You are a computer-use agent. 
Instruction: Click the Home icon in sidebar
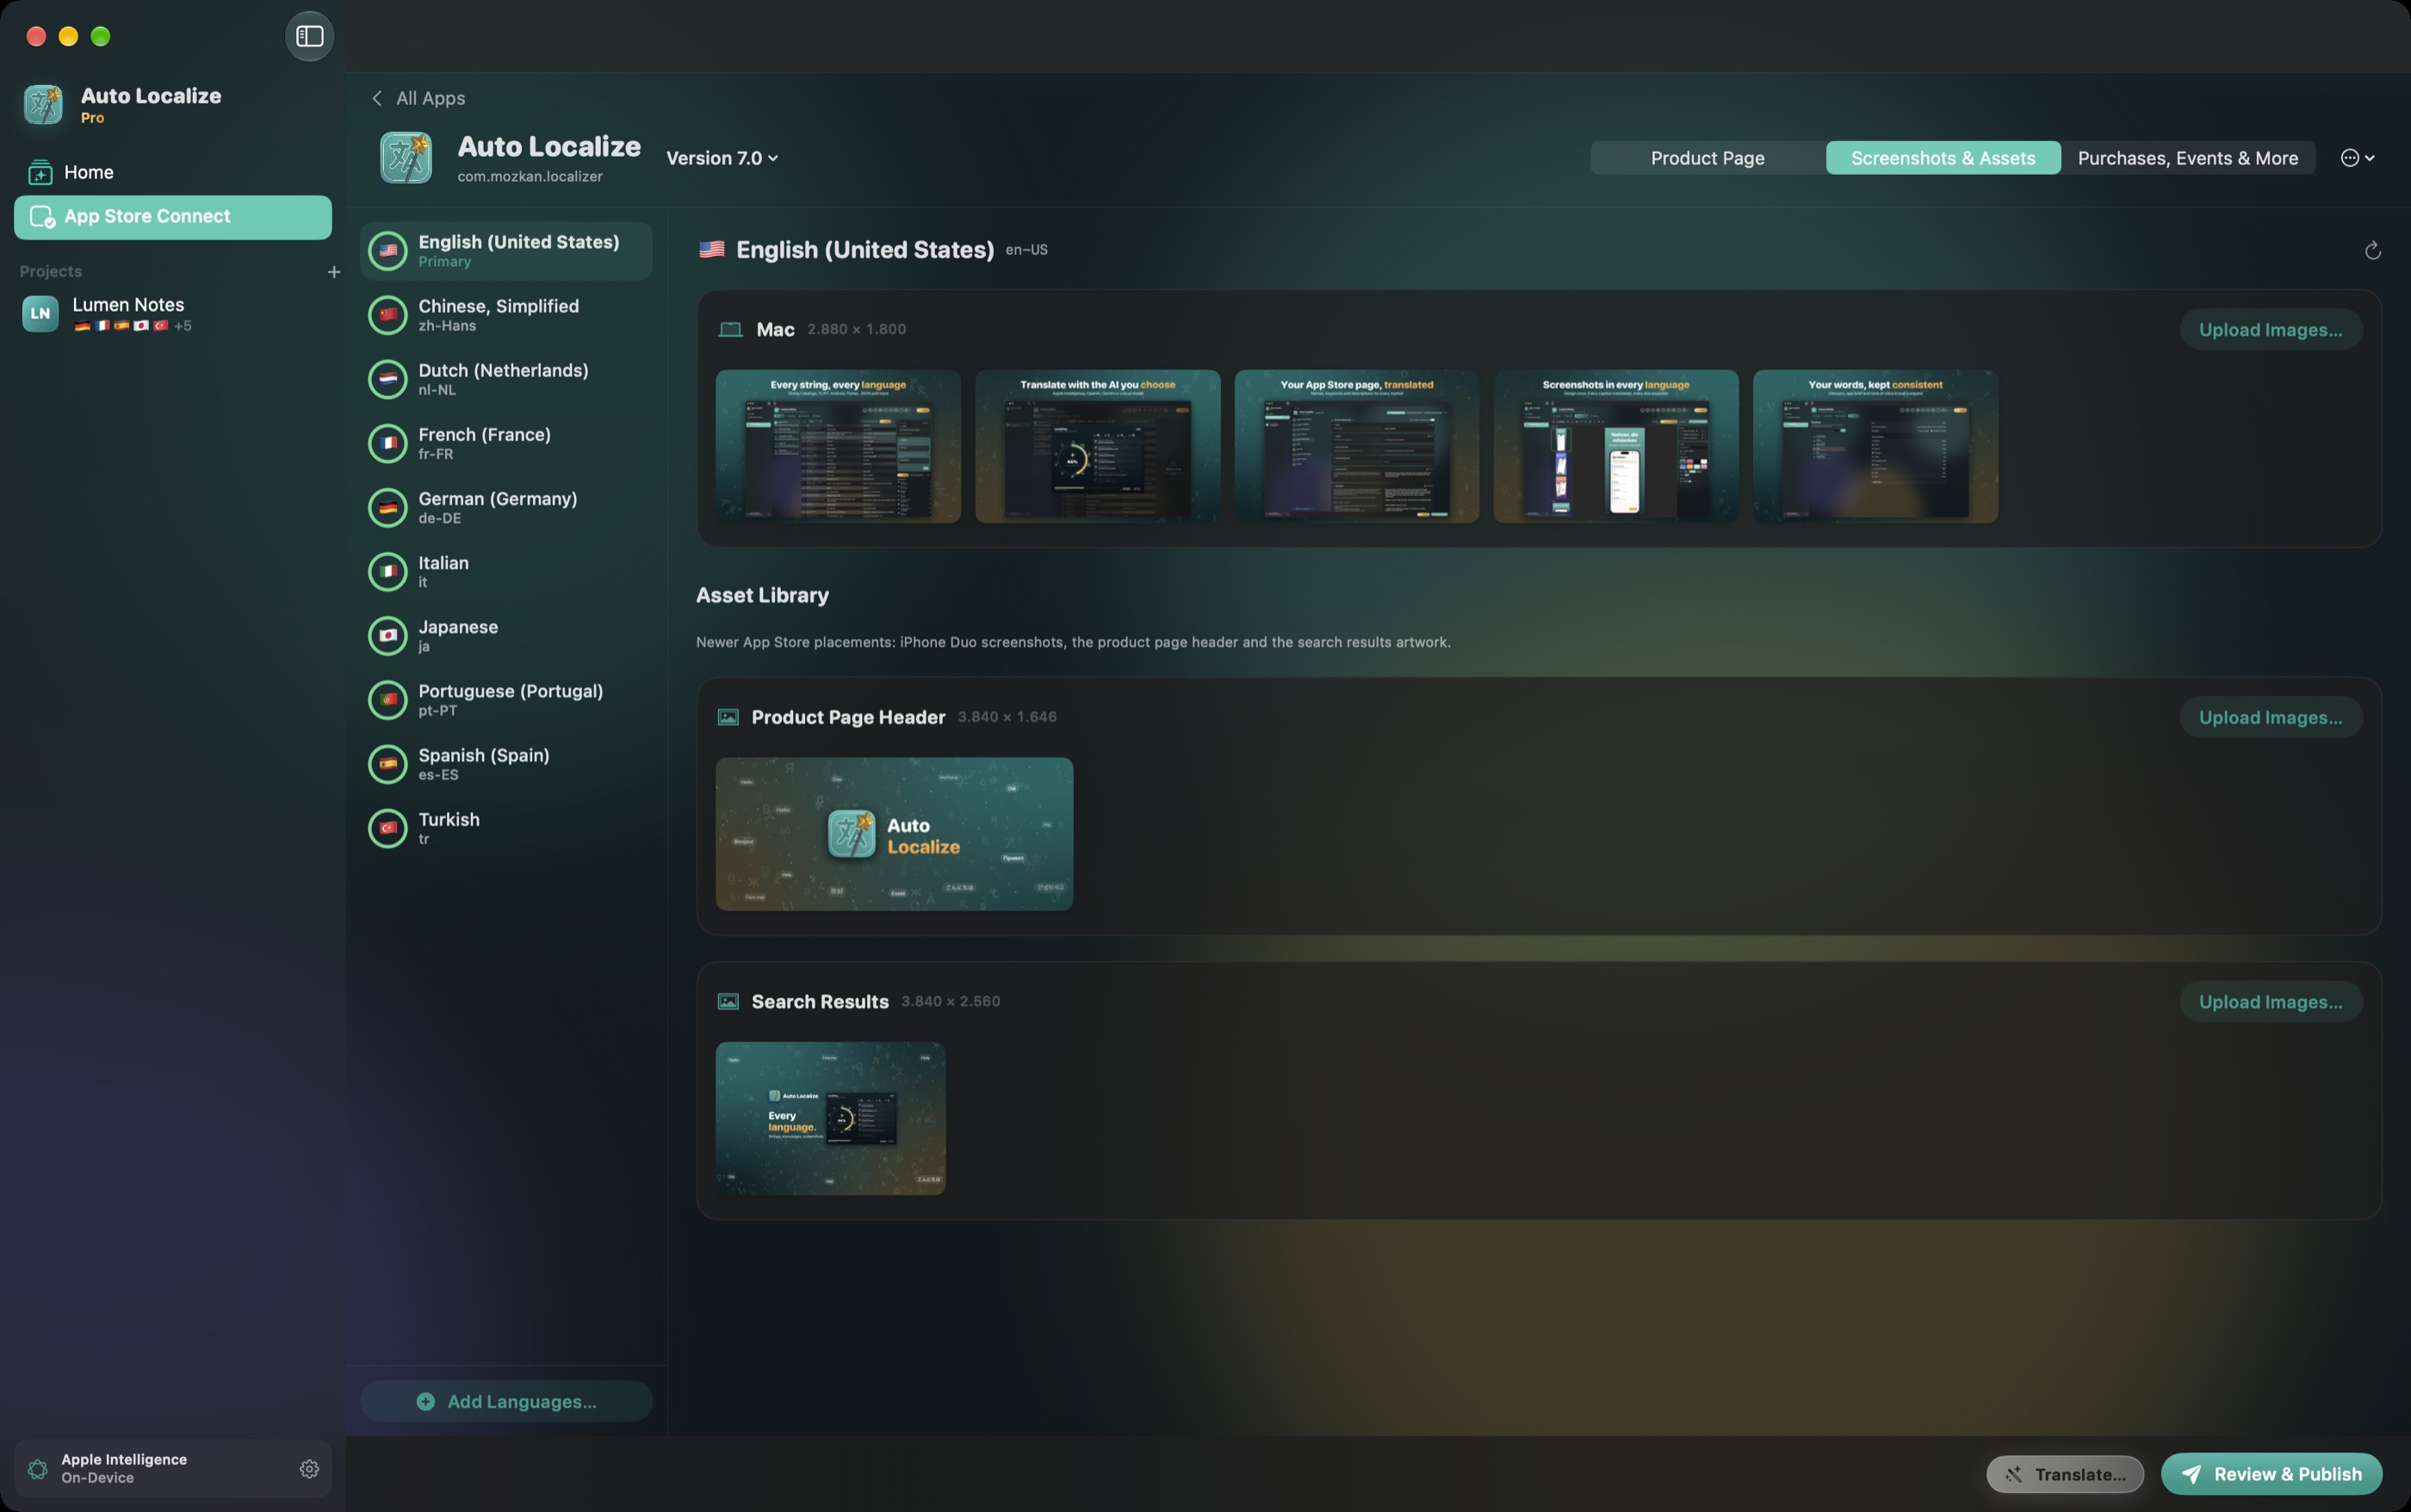pyautogui.click(x=40, y=172)
